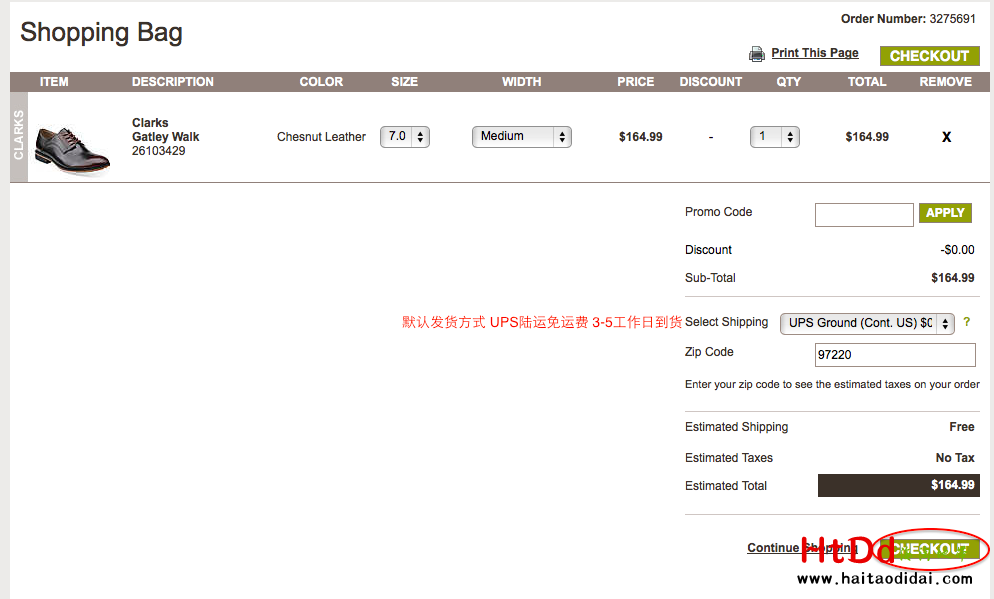Viewport: 994px width, 599px height.
Task: Click the top CHECKOUT button
Action: [x=929, y=56]
